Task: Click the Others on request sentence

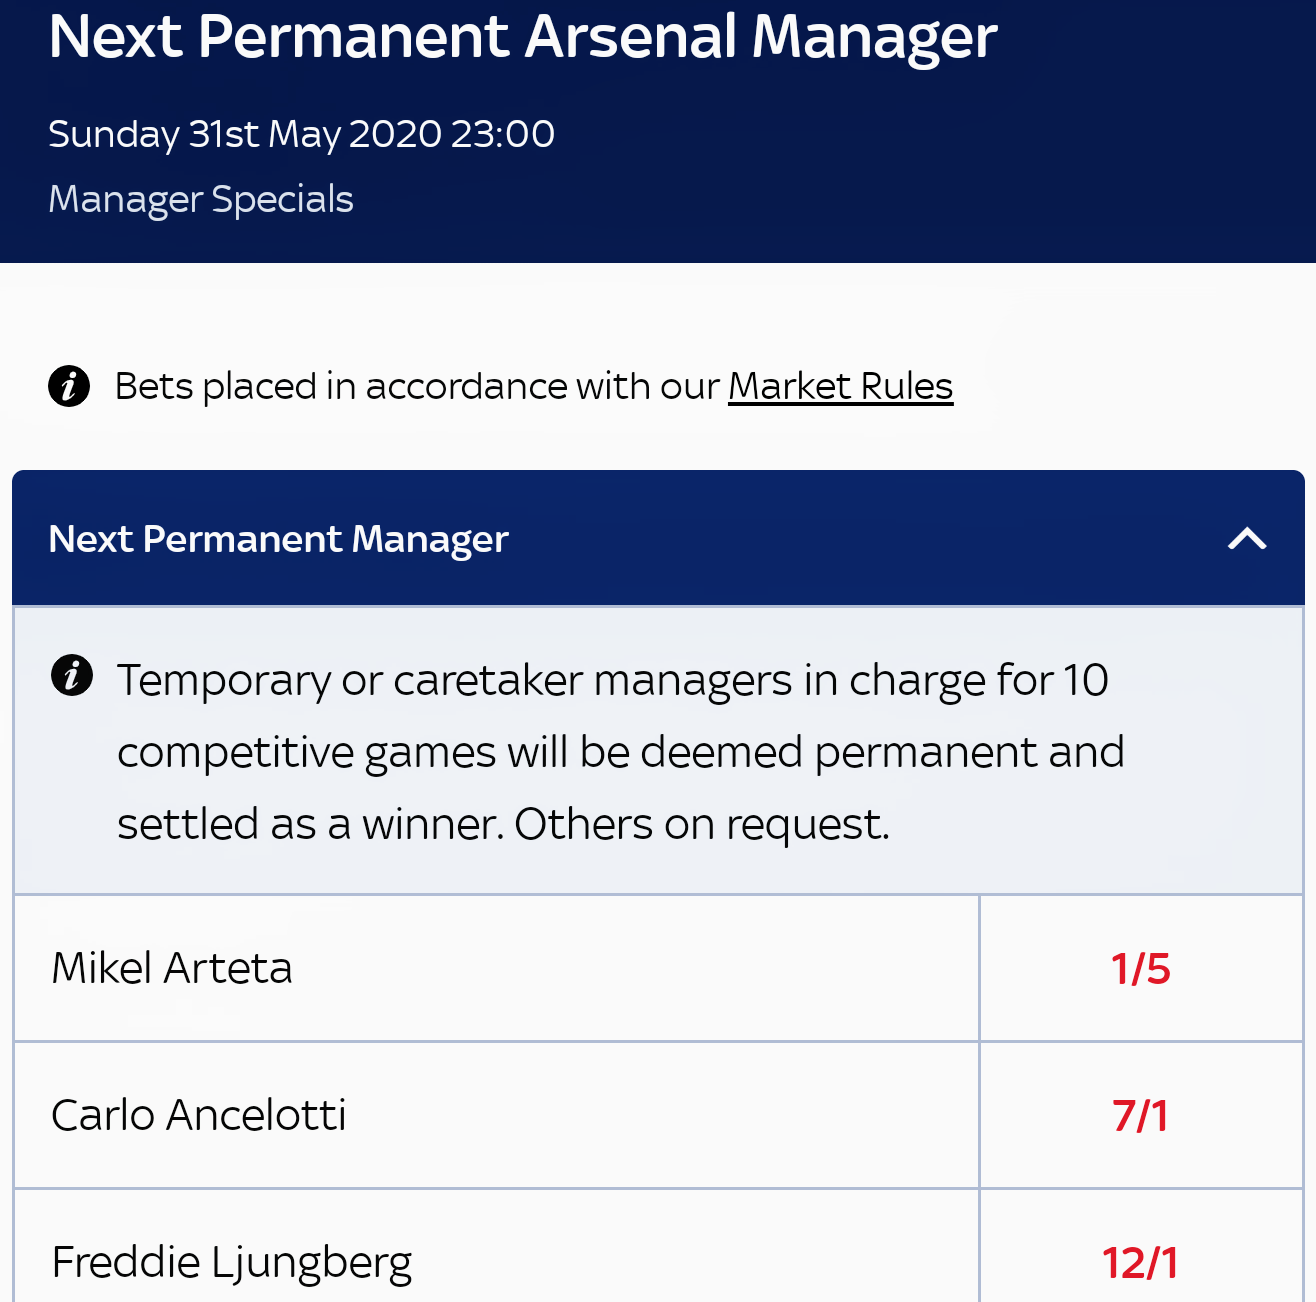Action: point(702,825)
